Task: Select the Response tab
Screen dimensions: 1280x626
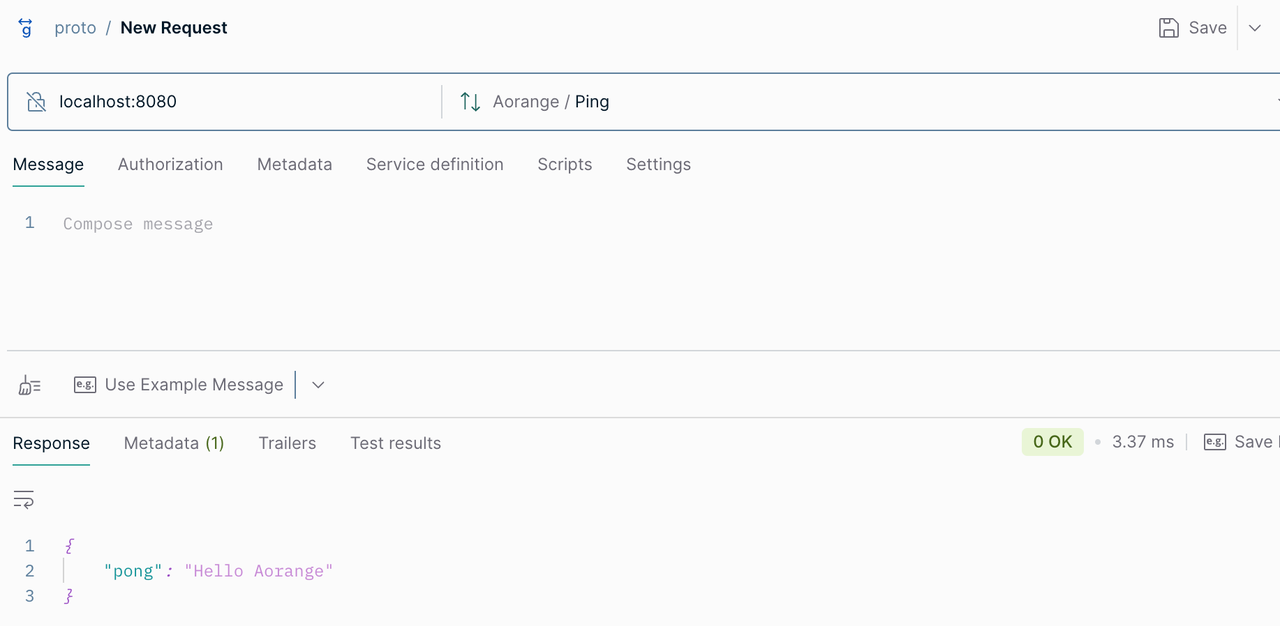Action: (51, 443)
